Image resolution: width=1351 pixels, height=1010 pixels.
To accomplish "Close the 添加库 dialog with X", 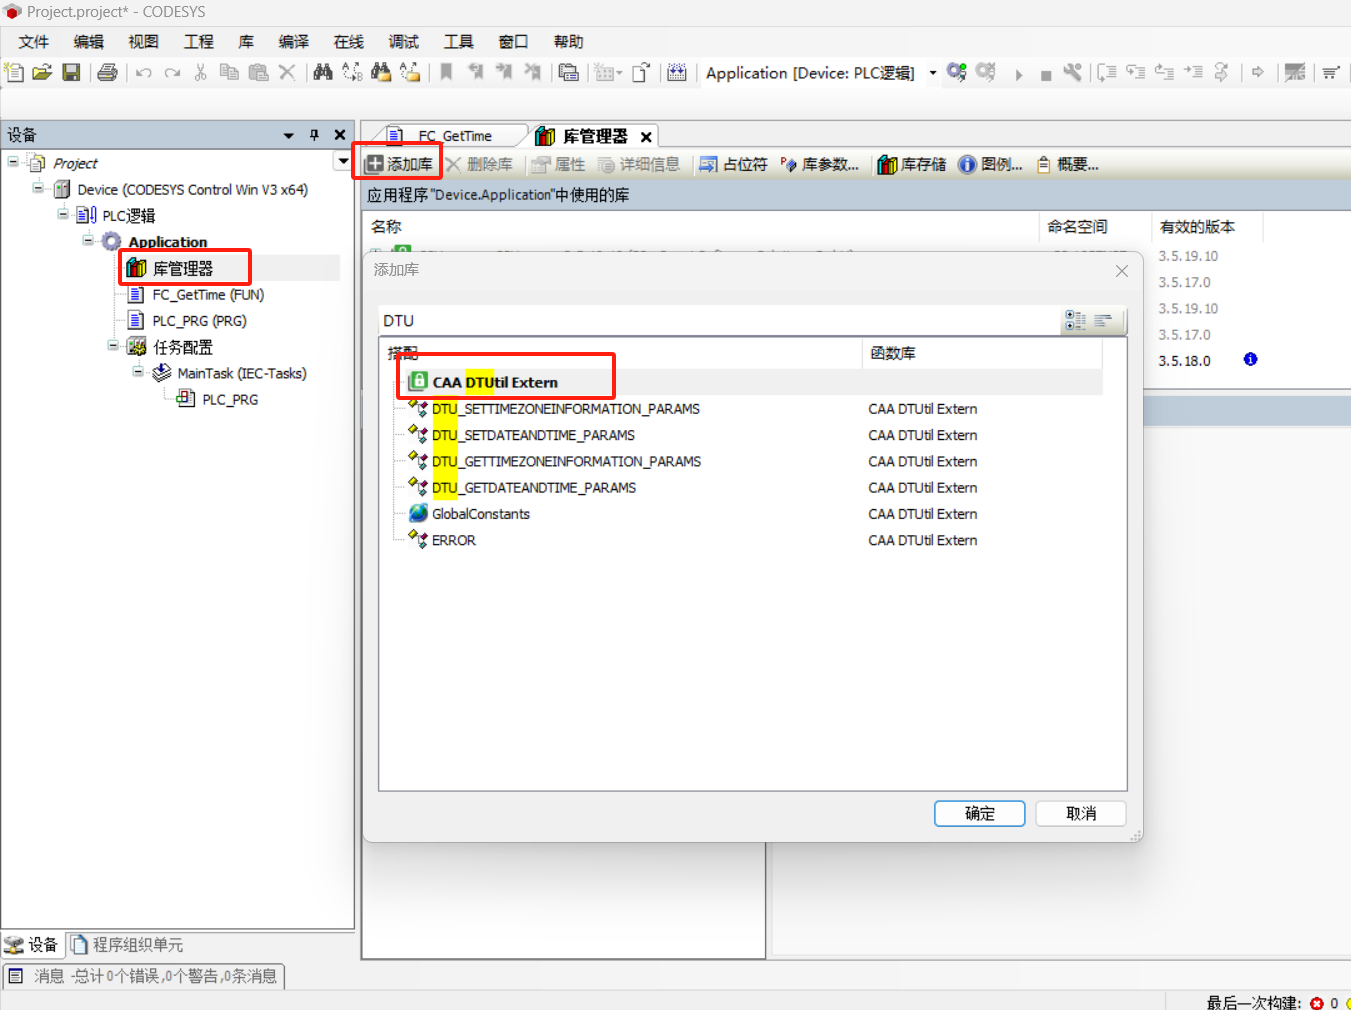I will coord(1122,271).
